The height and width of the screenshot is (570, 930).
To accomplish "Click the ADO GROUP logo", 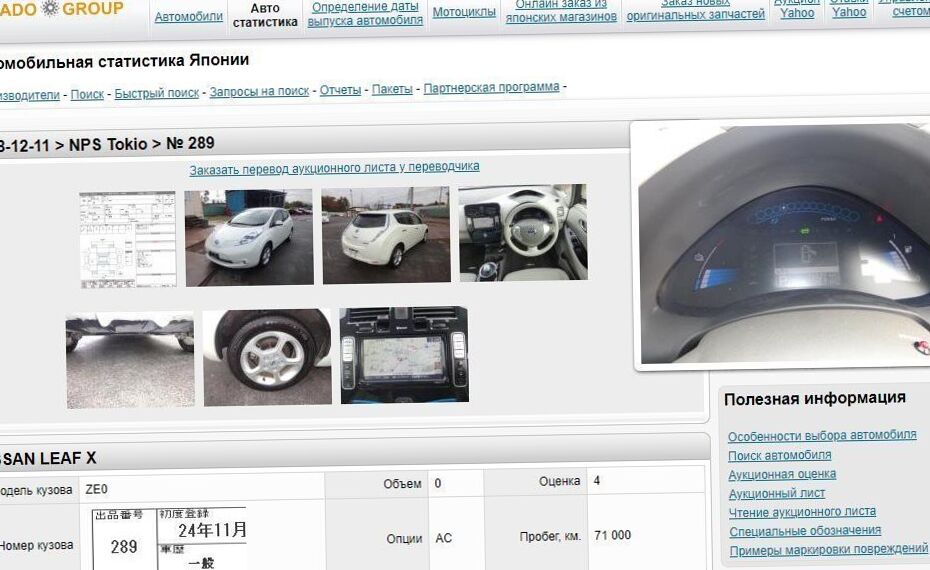I will pos(62,9).
